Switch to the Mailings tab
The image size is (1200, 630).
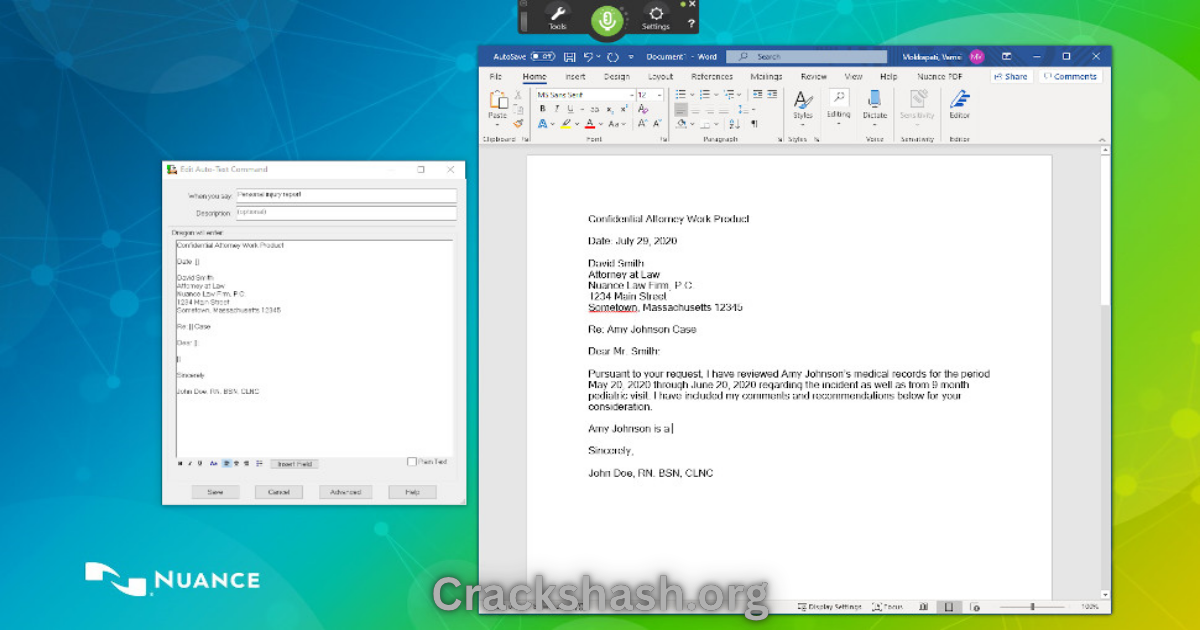(x=767, y=76)
